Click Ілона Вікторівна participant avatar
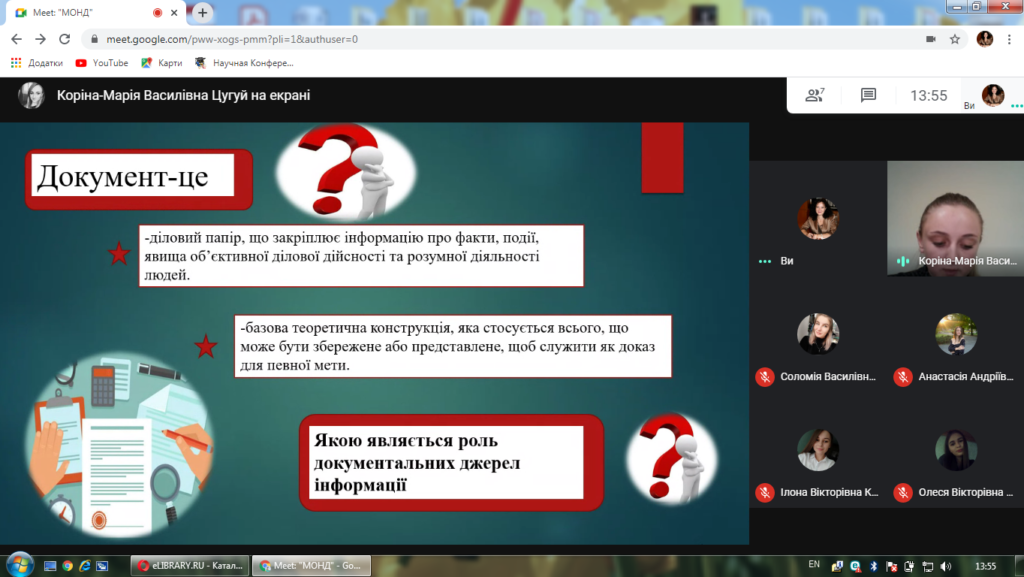 (818, 450)
